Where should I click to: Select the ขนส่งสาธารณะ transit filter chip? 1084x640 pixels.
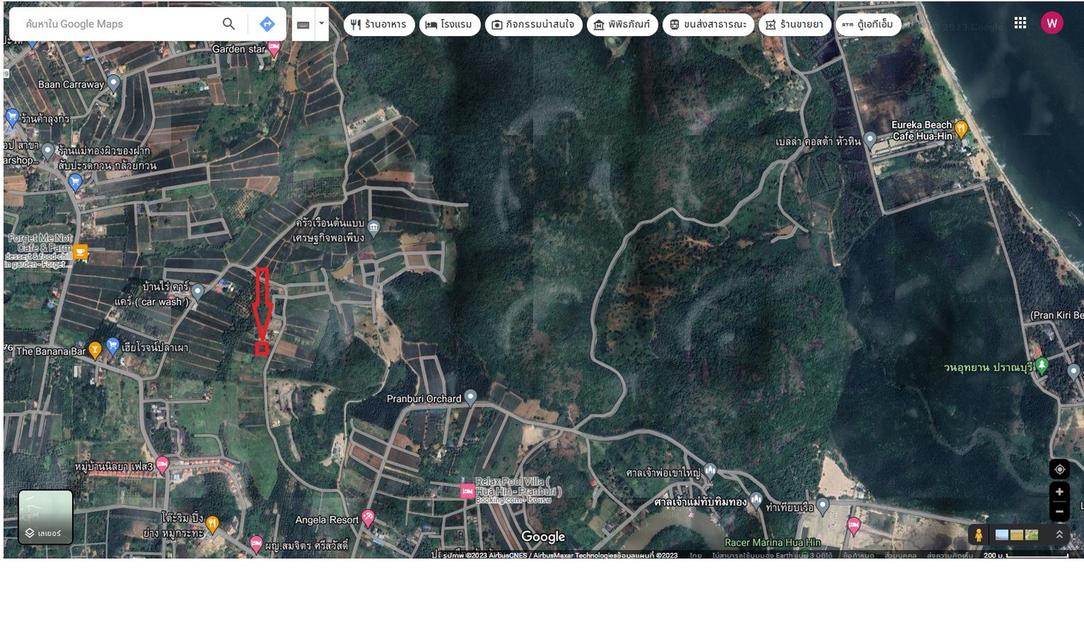pyautogui.click(x=709, y=24)
